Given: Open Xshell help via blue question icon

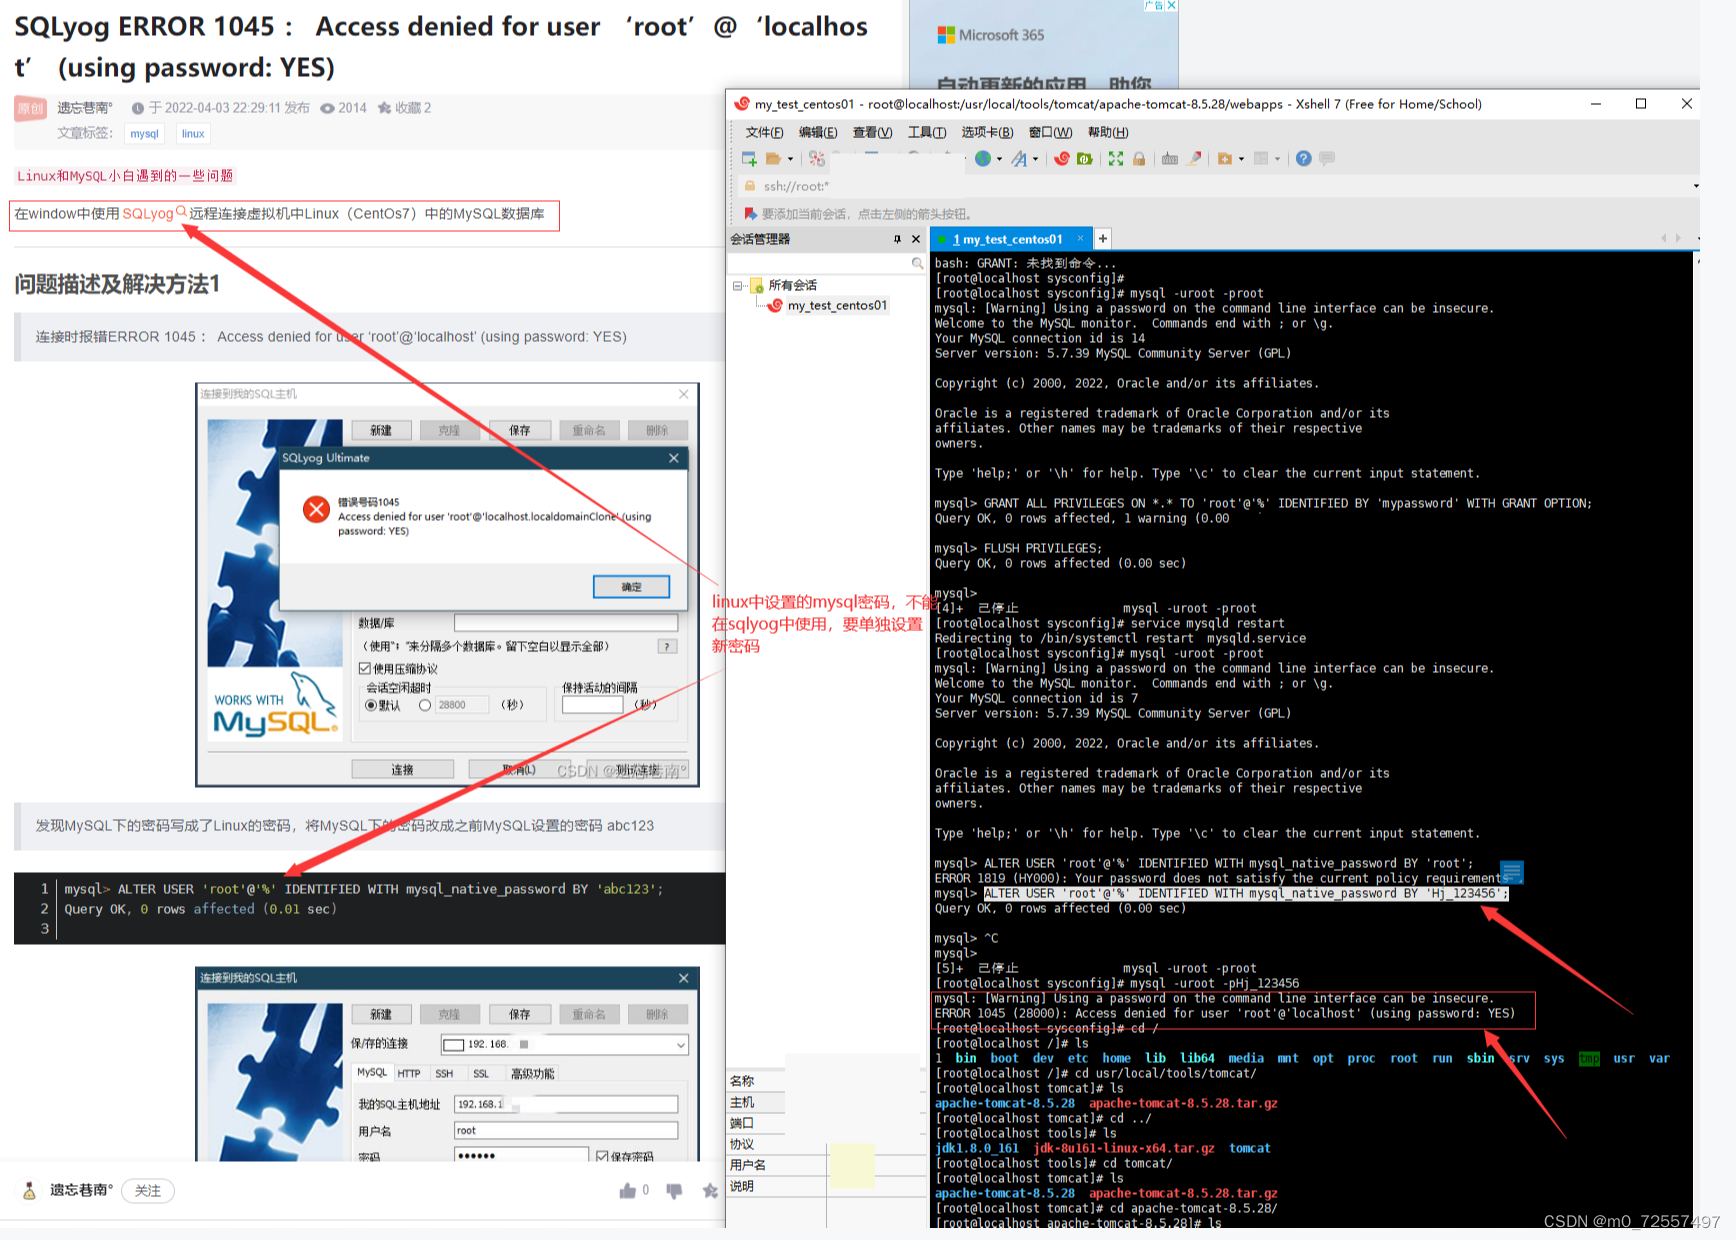Looking at the screenshot, I should (1303, 159).
